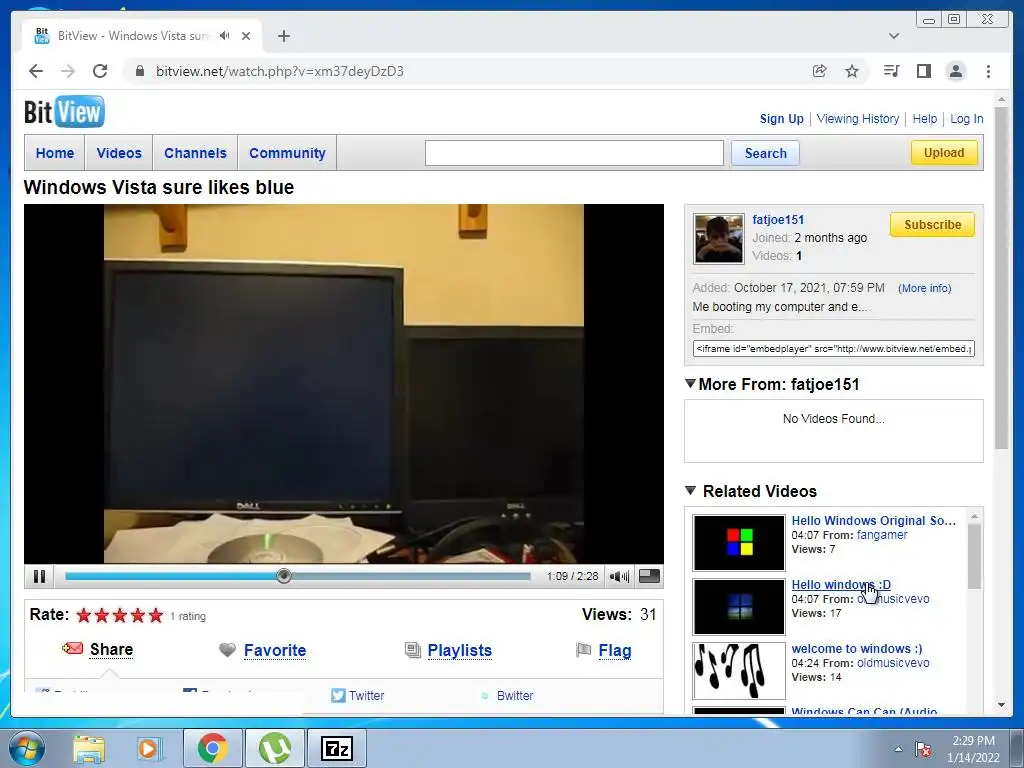Reload the current page

click(x=100, y=71)
